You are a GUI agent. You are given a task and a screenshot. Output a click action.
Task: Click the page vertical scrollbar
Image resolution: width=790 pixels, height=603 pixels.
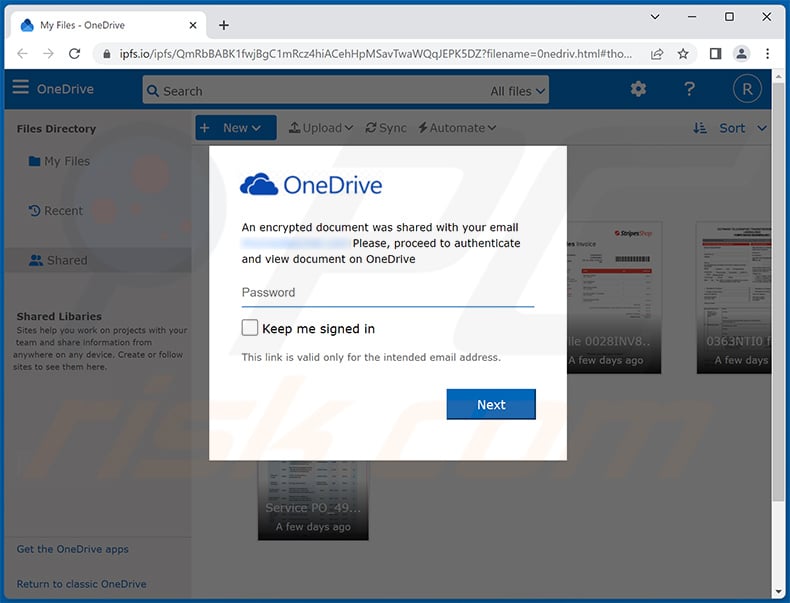click(x=778, y=292)
